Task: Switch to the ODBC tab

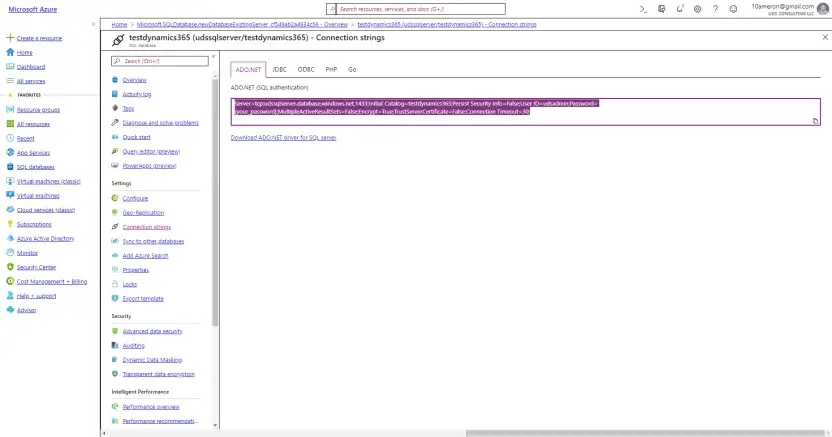Action: [306, 69]
